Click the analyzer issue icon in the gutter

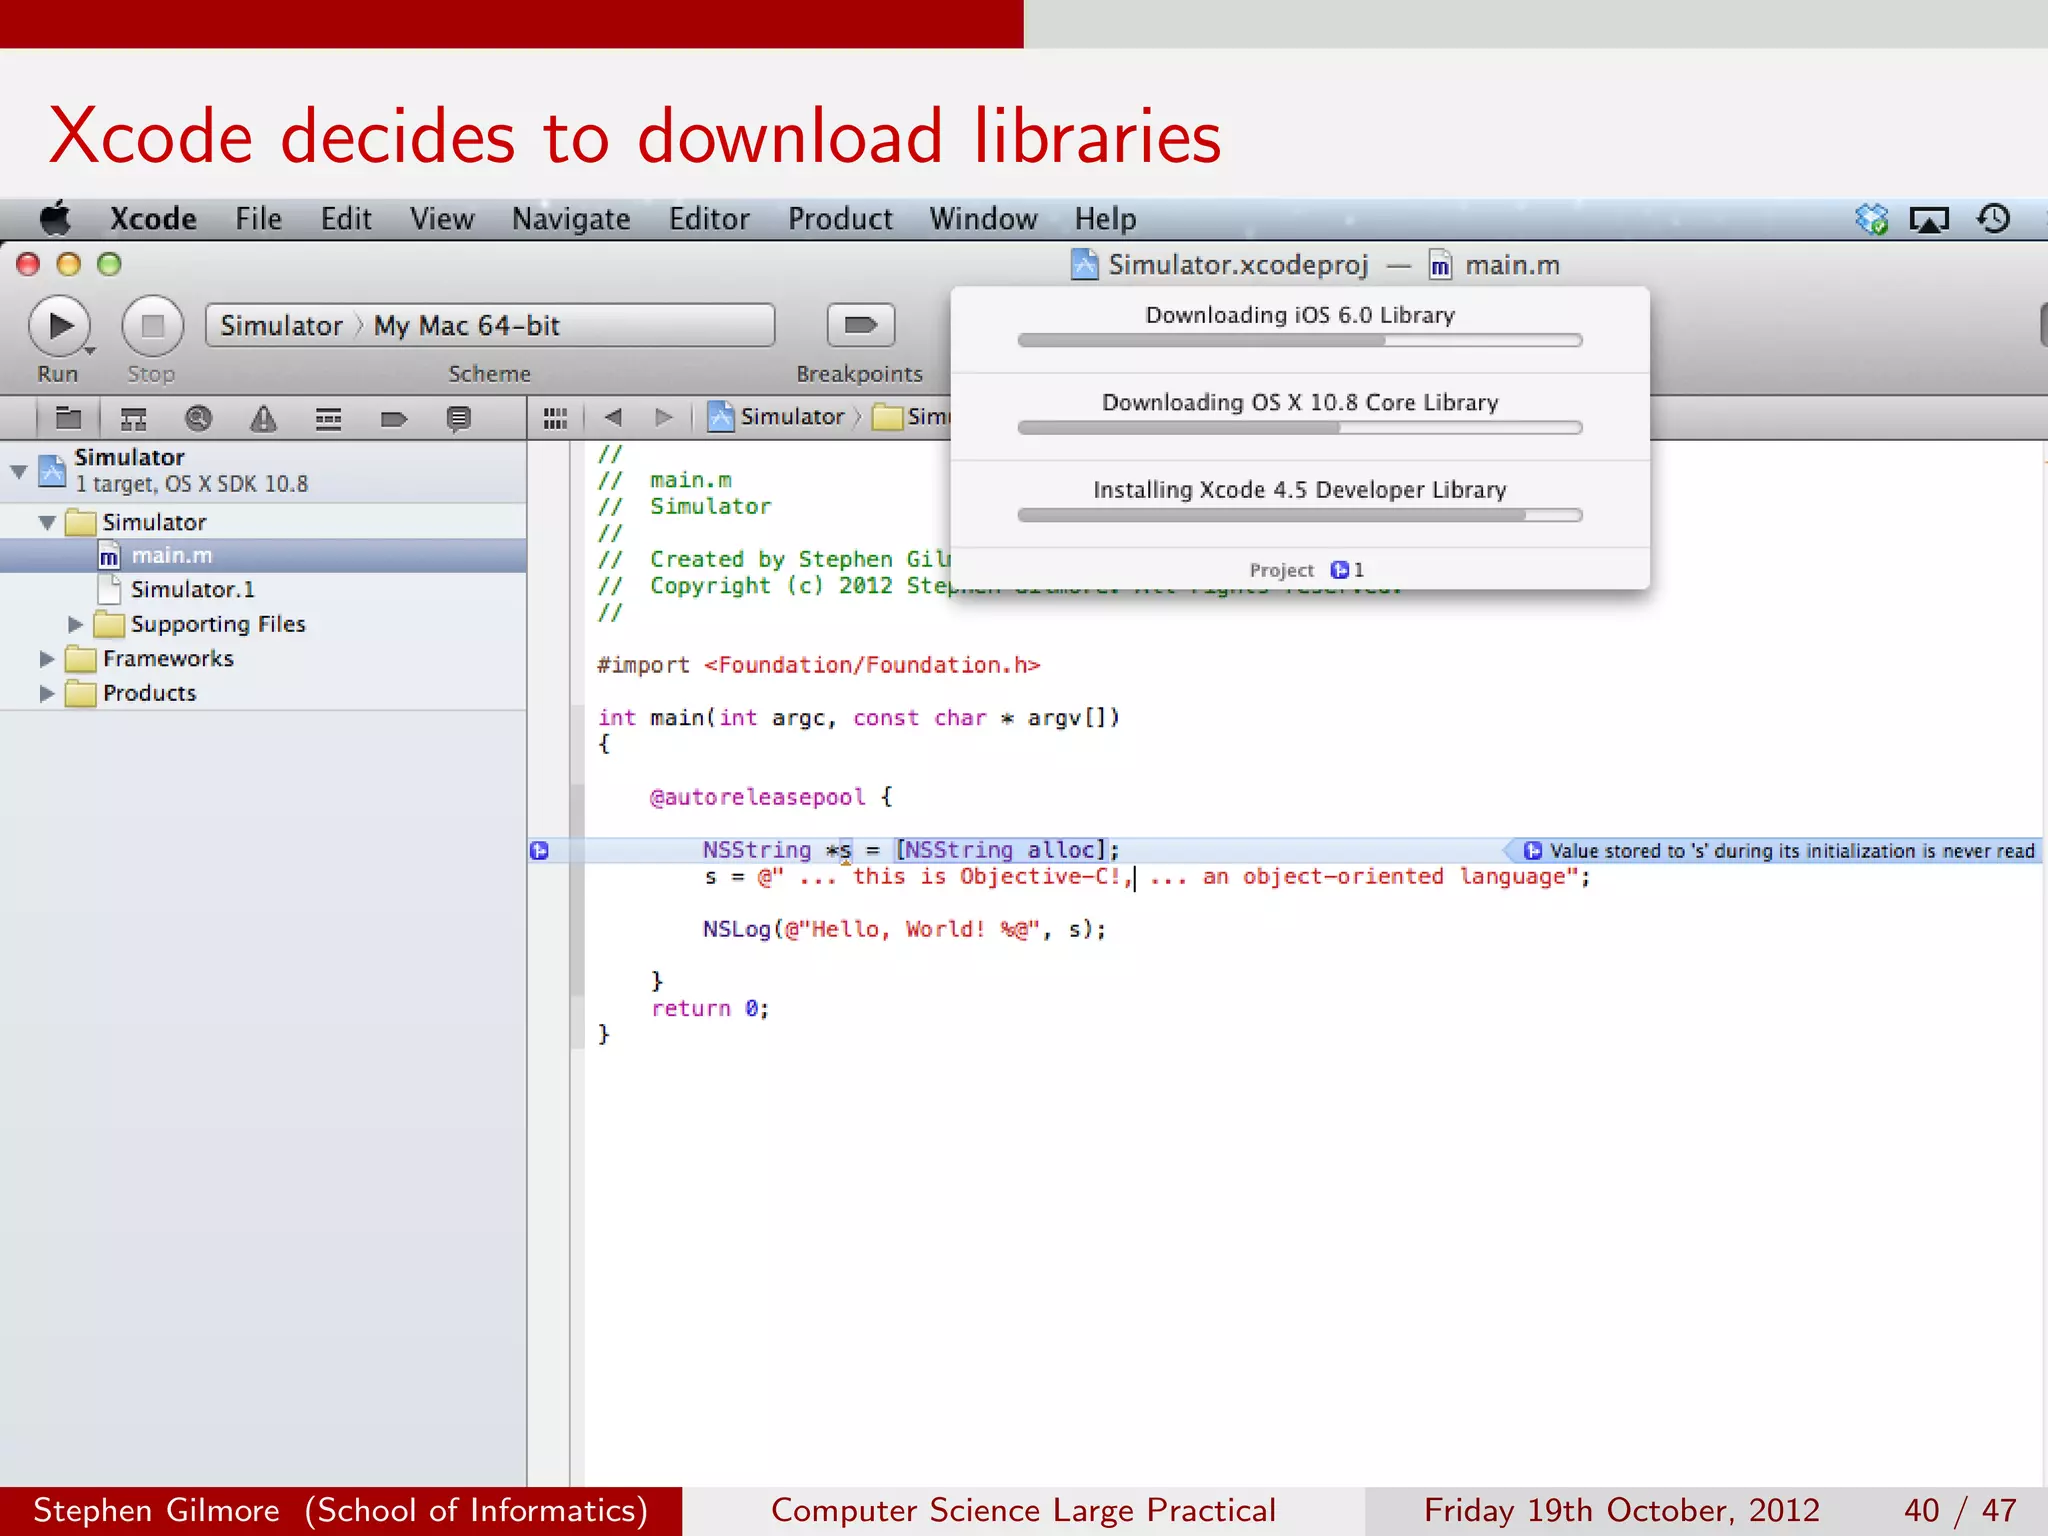[x=539, y=851]
